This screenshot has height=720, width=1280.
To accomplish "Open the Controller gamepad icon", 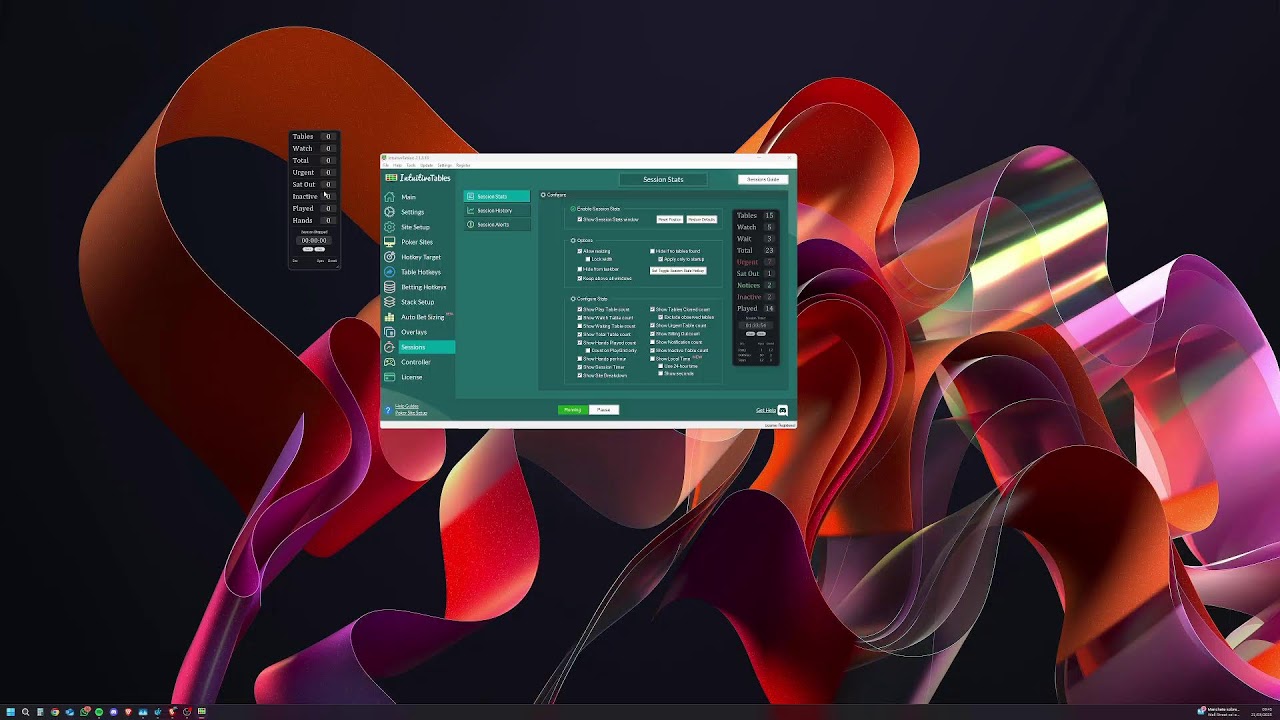I will pos(389,362).
